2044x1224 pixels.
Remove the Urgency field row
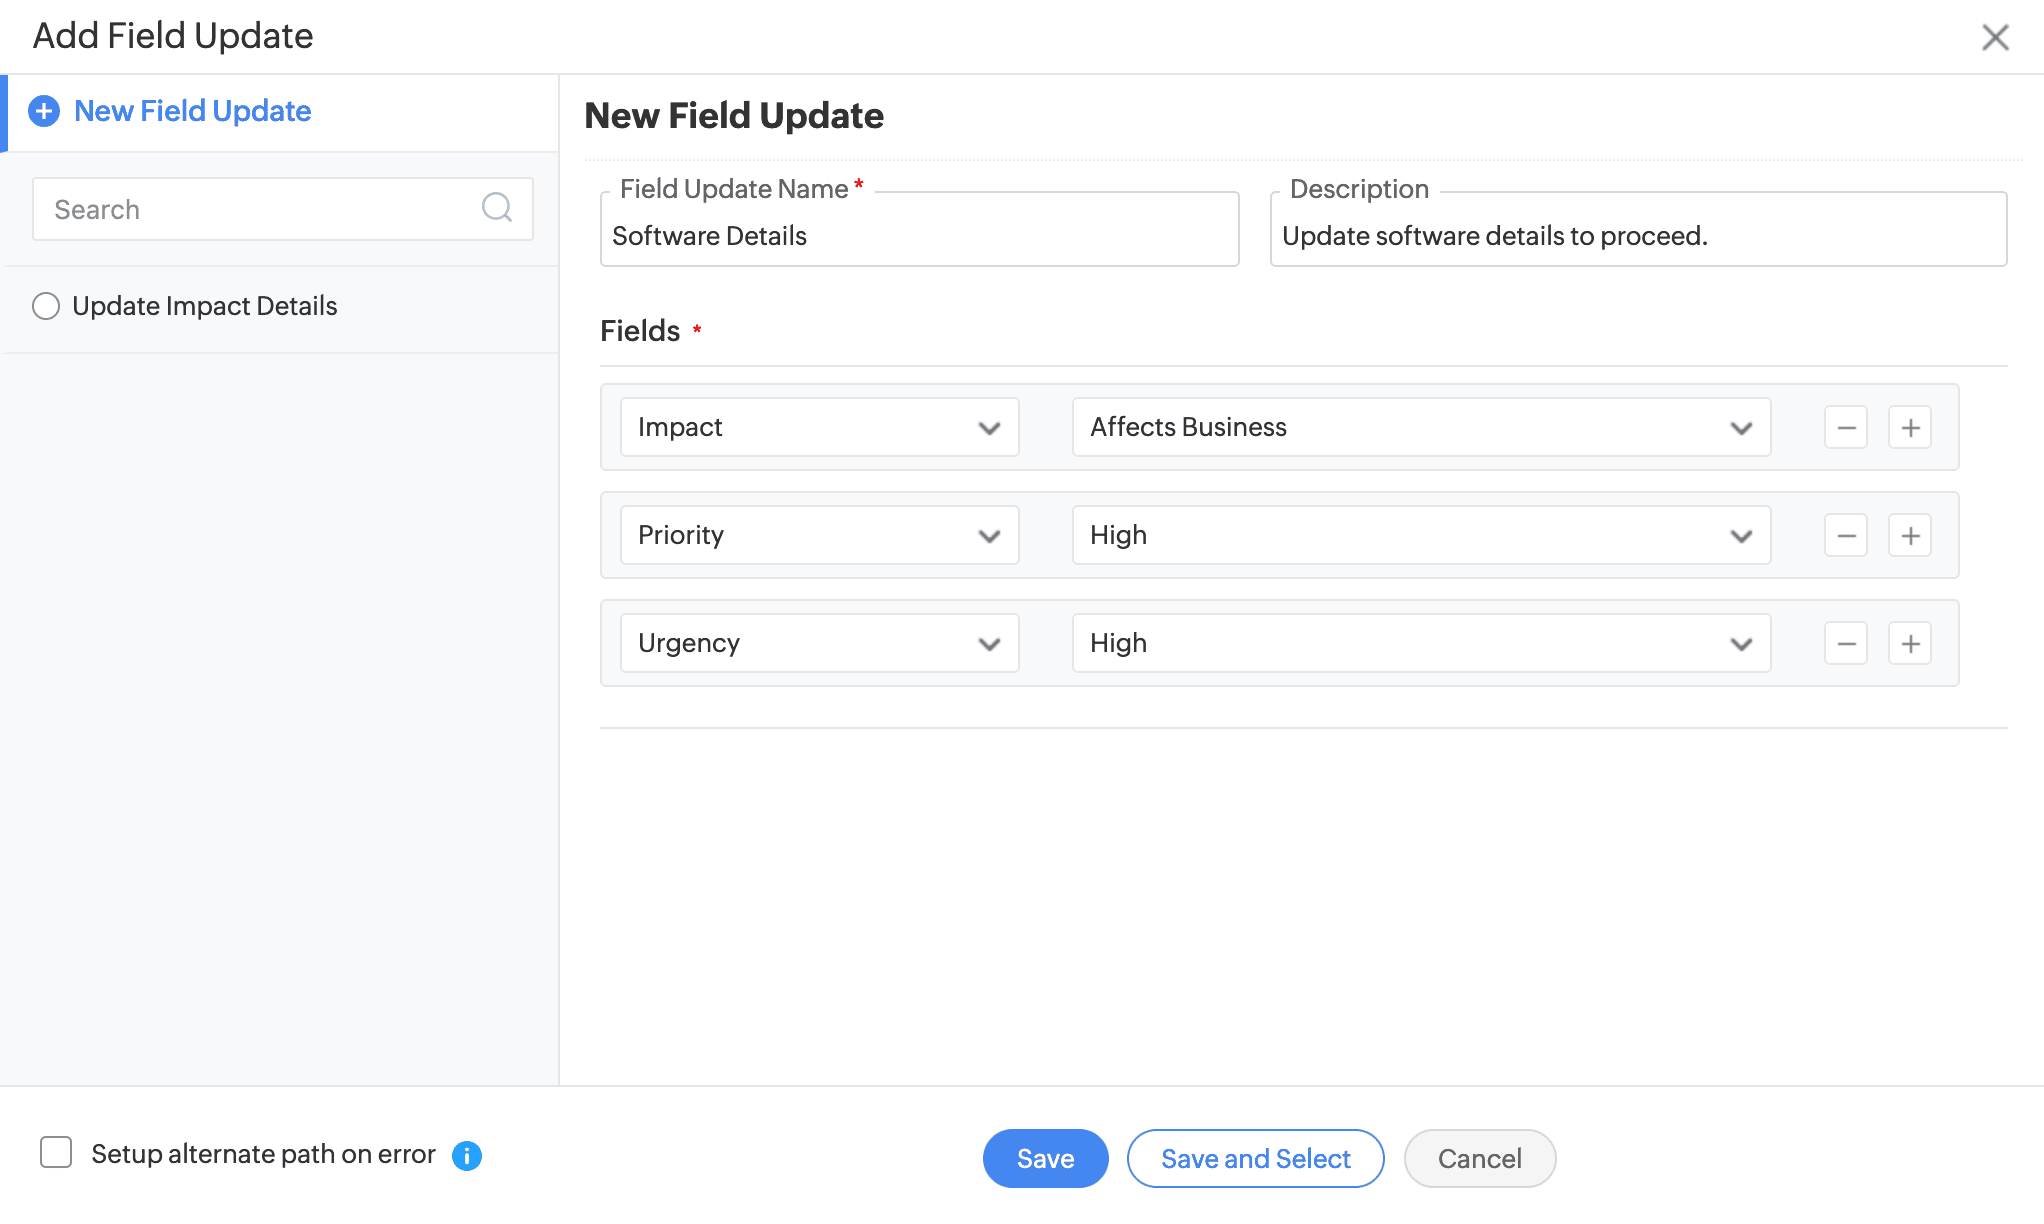click(x=1845, y=644)
